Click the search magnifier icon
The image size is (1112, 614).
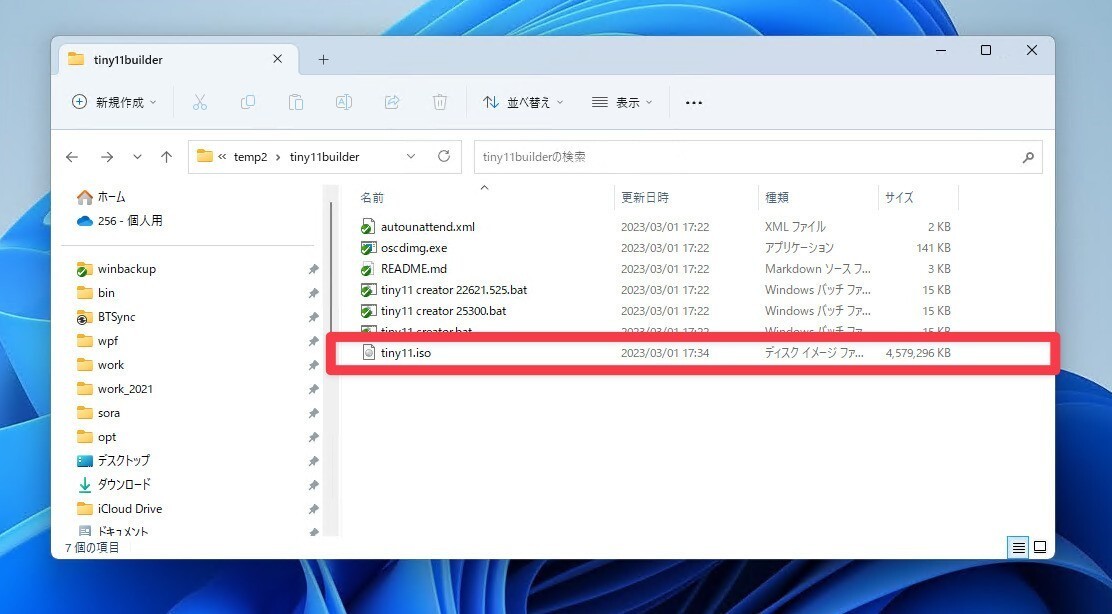[x=1028, y=157]
